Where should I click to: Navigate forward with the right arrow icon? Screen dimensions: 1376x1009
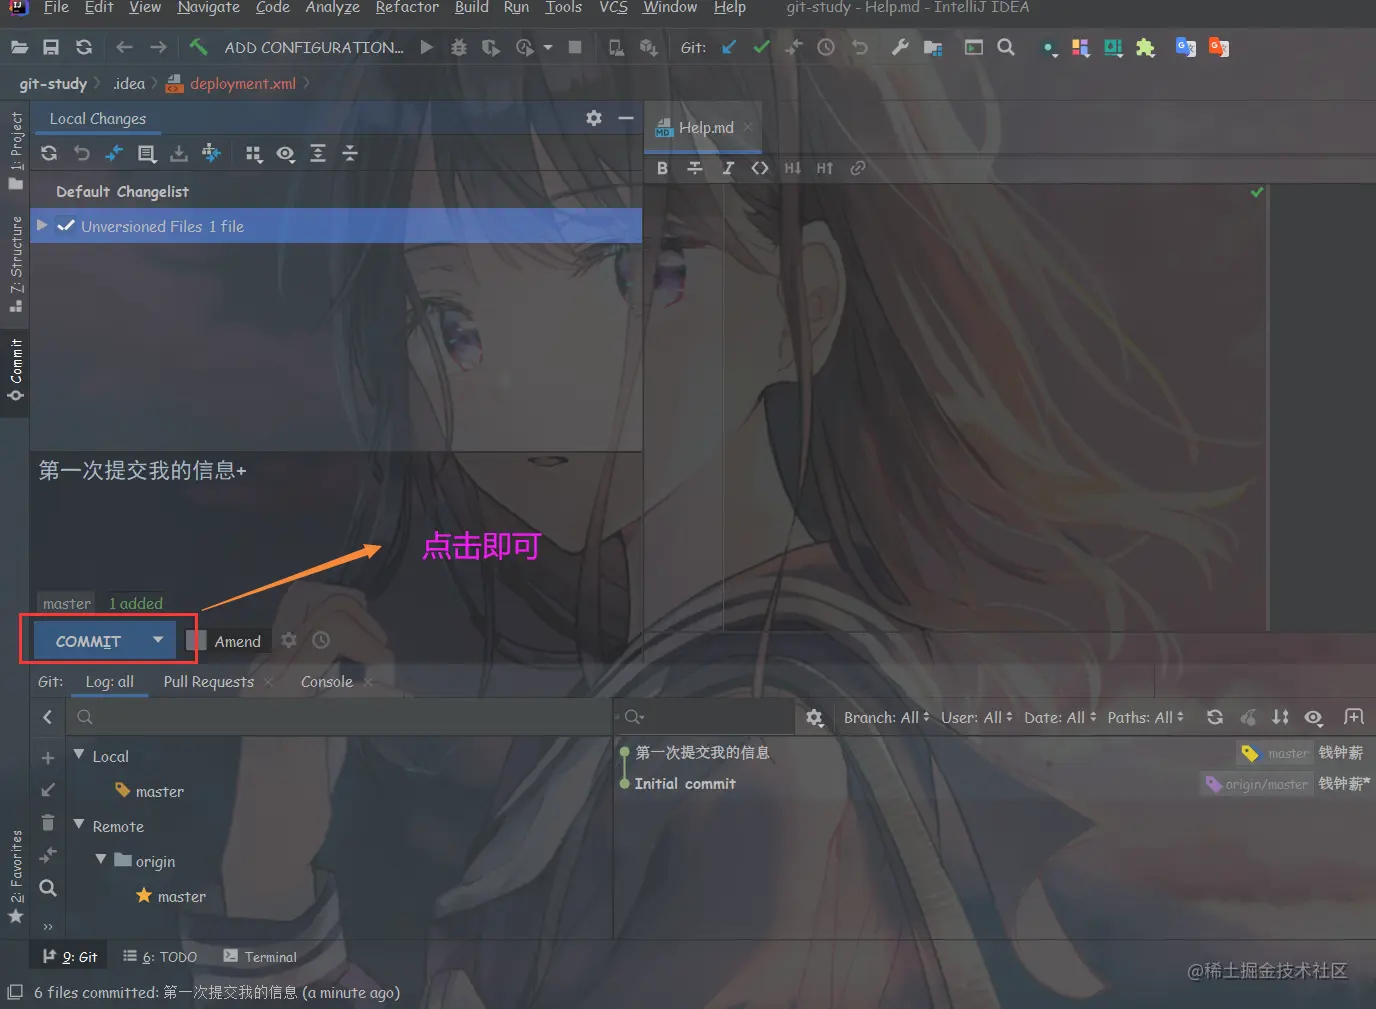point(158,47)
